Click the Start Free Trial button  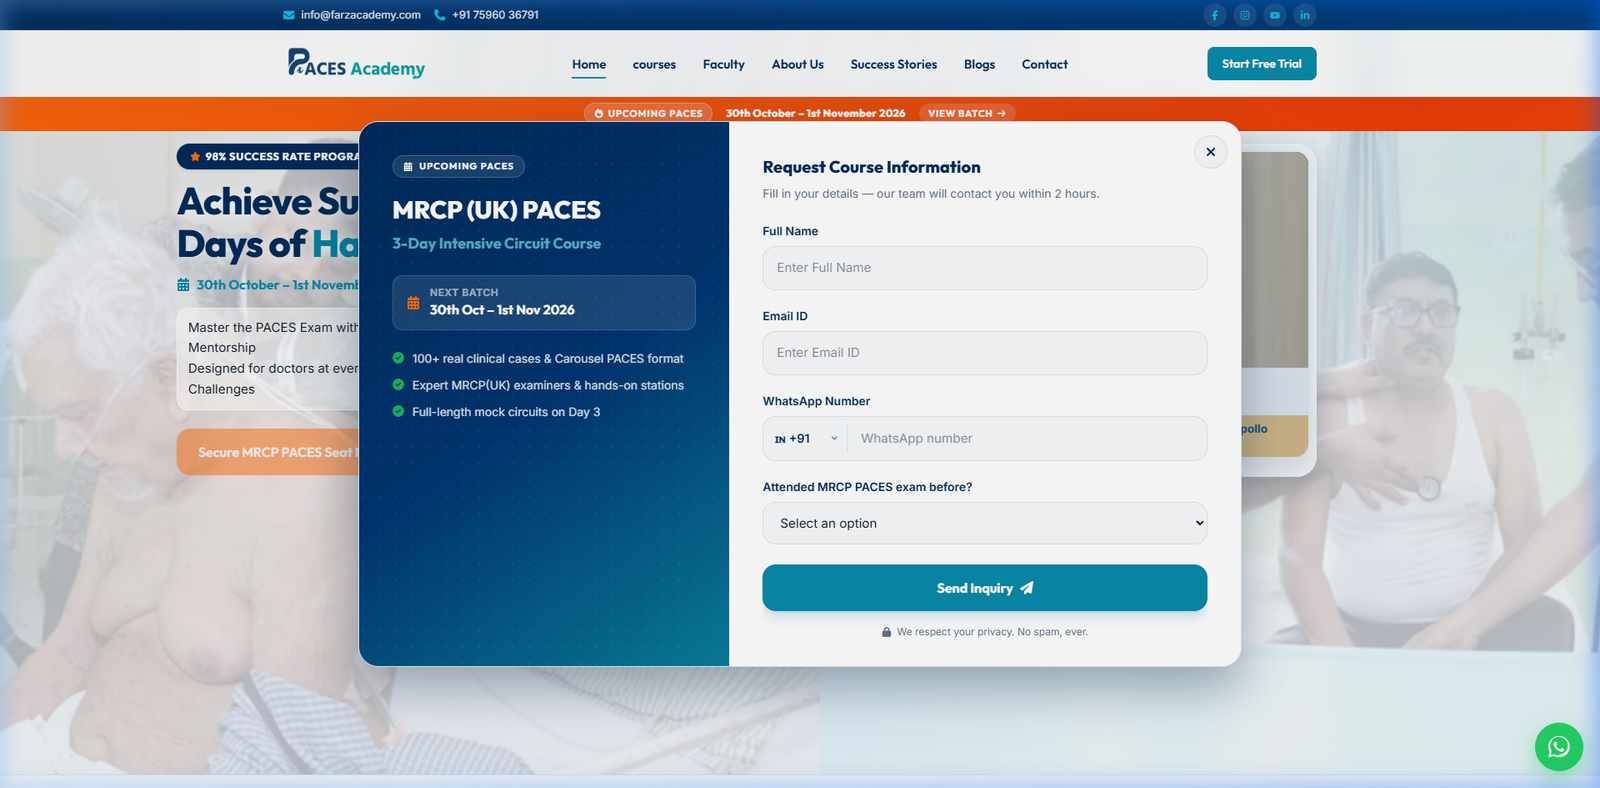1262,64
